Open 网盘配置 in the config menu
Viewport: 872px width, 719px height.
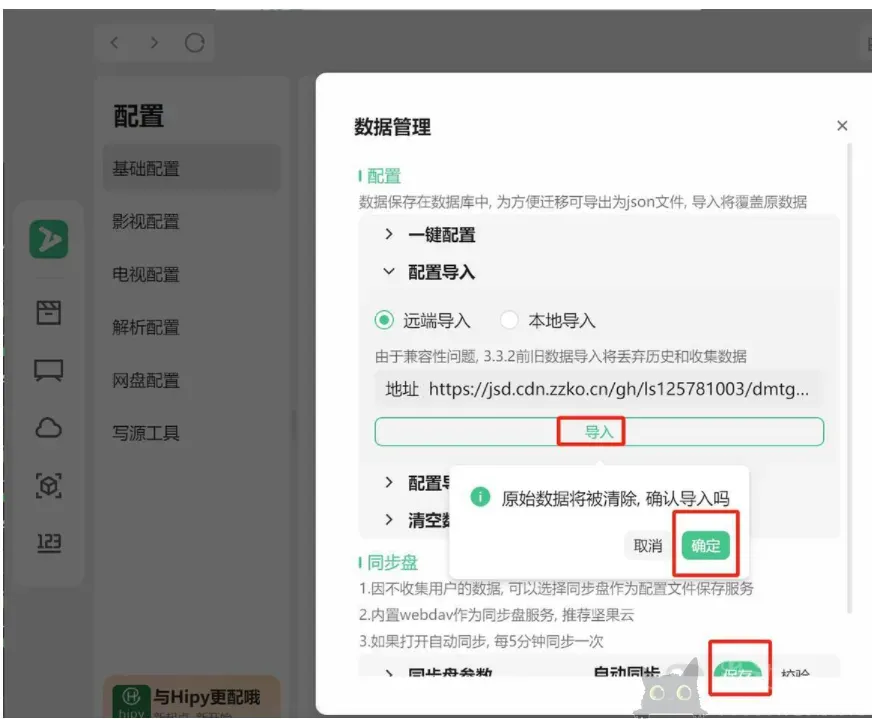(146, 380)
